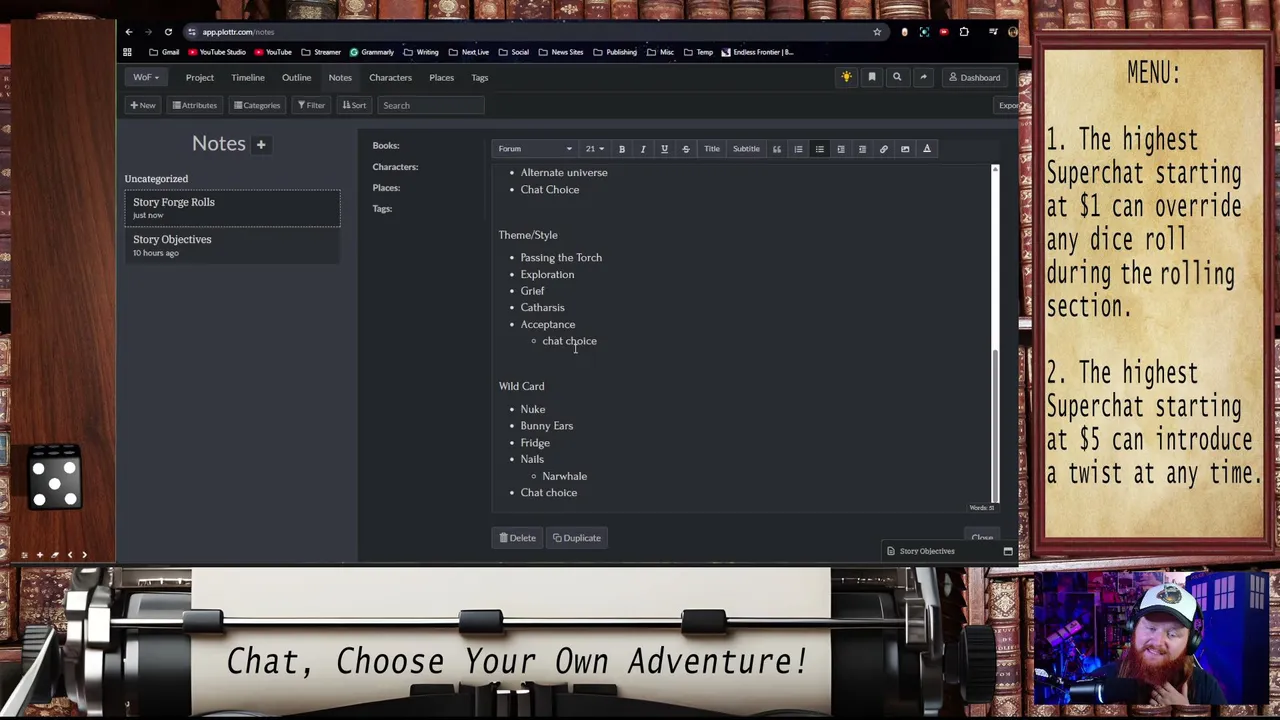Open the browser extensions puzzle icon

(964, 32)
